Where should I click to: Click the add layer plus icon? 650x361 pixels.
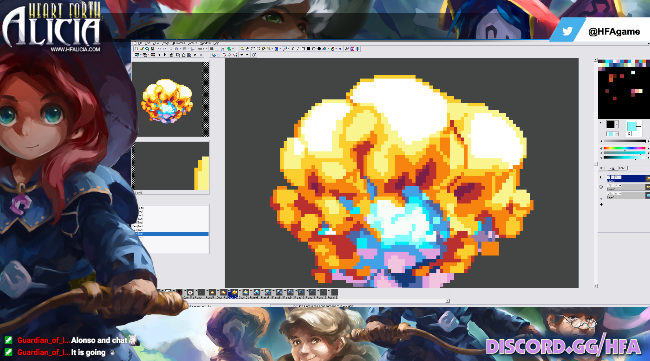[601, 205]
